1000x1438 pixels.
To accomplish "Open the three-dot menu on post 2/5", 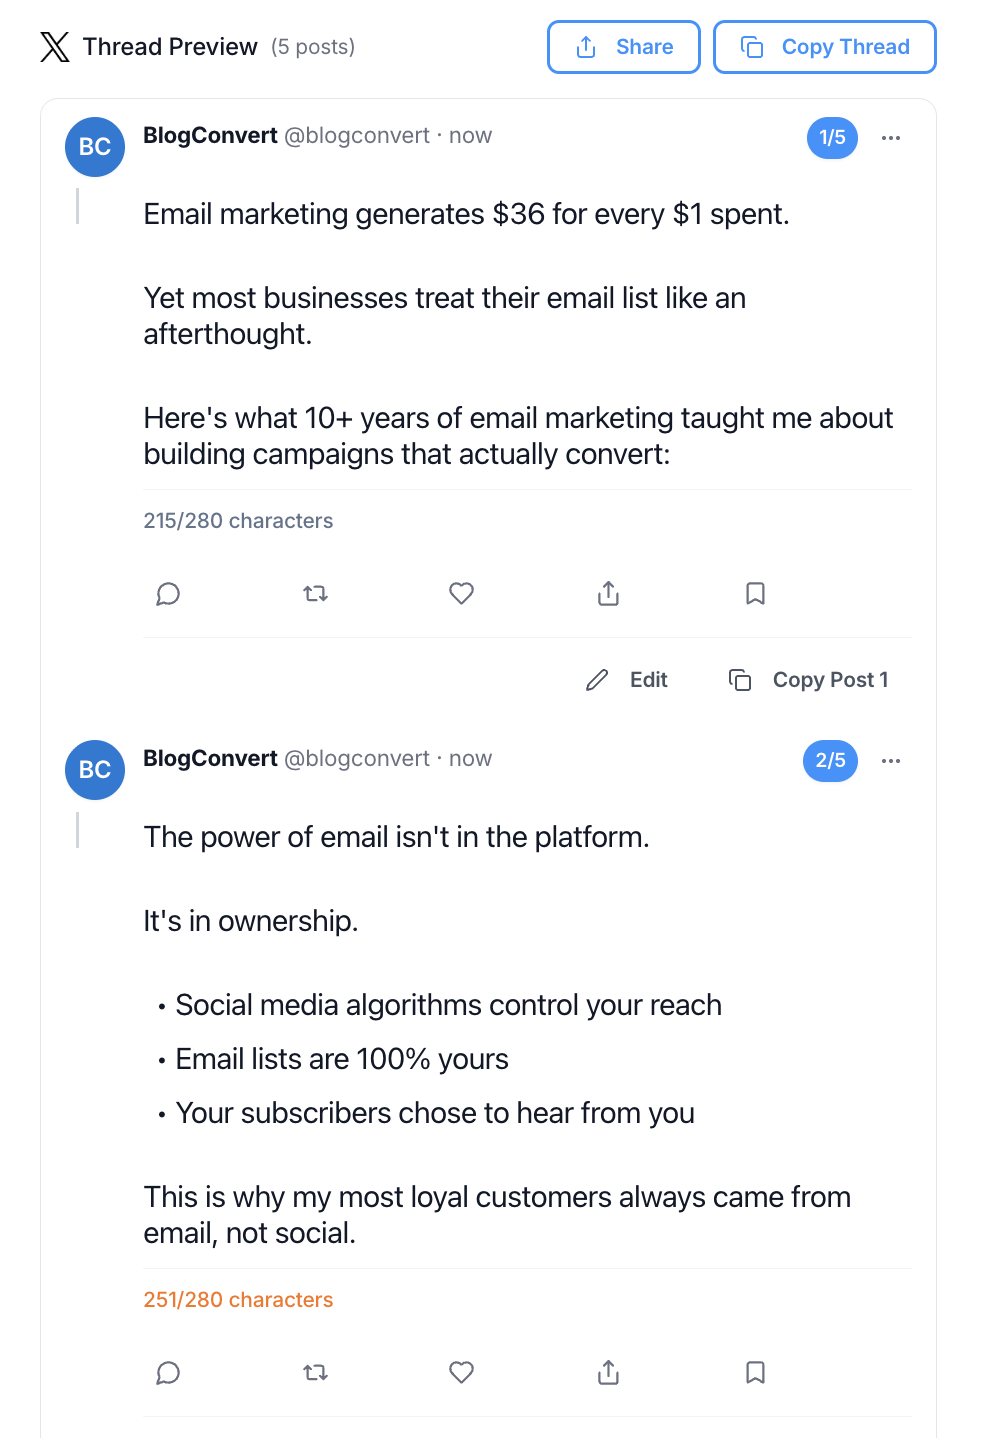I will pos(891,761).
